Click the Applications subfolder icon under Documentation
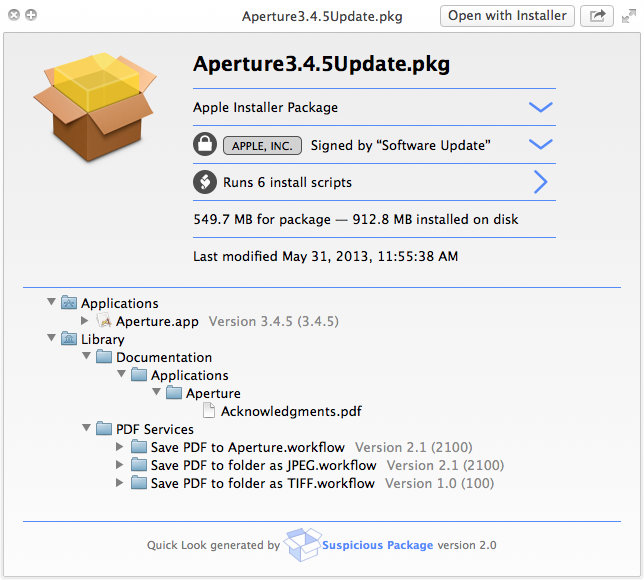644x580 pixels. (x=139, y=375)
